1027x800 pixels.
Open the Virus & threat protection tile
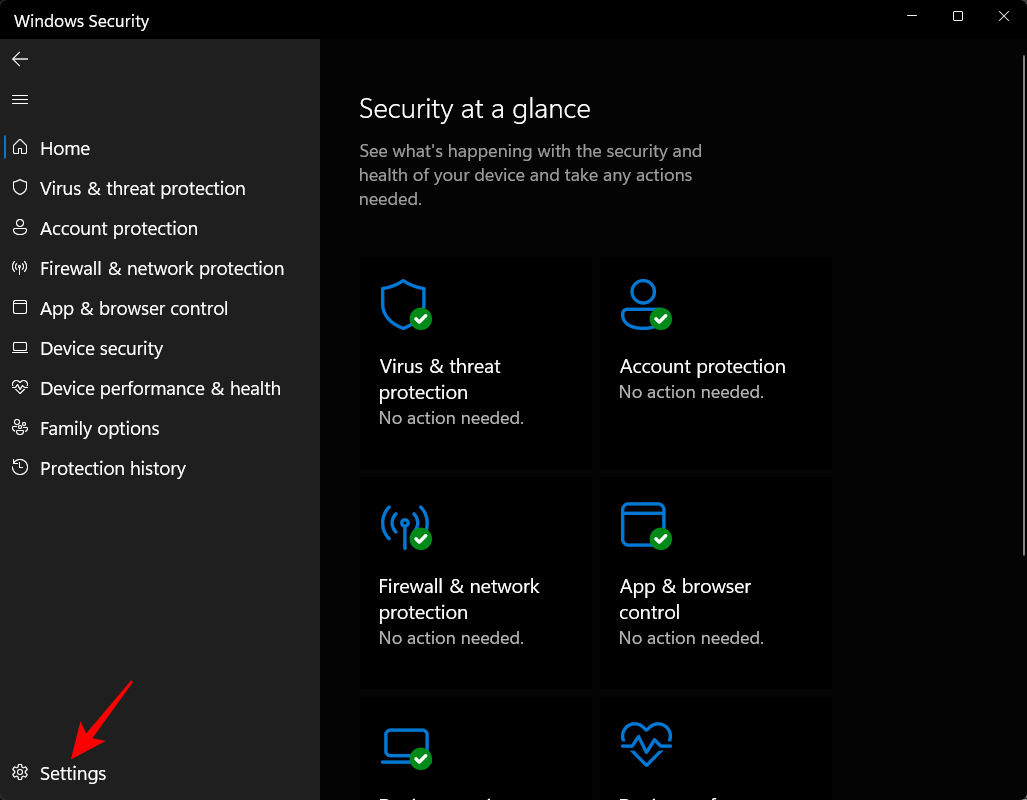click(x=475, y=363)
